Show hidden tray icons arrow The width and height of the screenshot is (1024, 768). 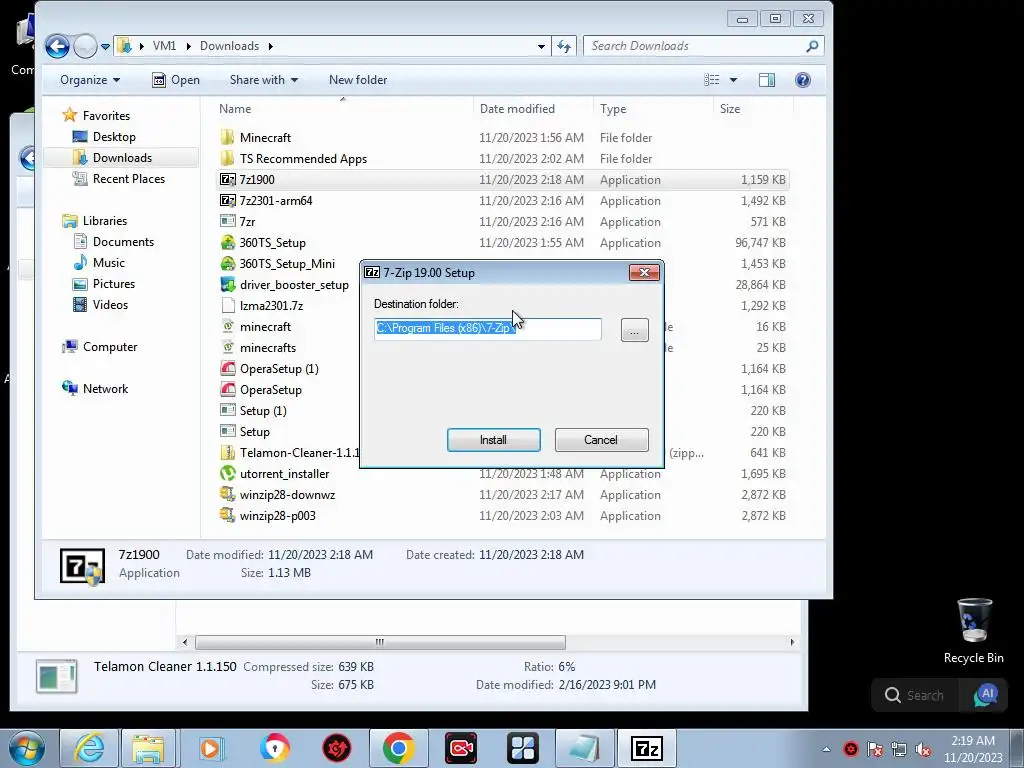pos(826,749)
